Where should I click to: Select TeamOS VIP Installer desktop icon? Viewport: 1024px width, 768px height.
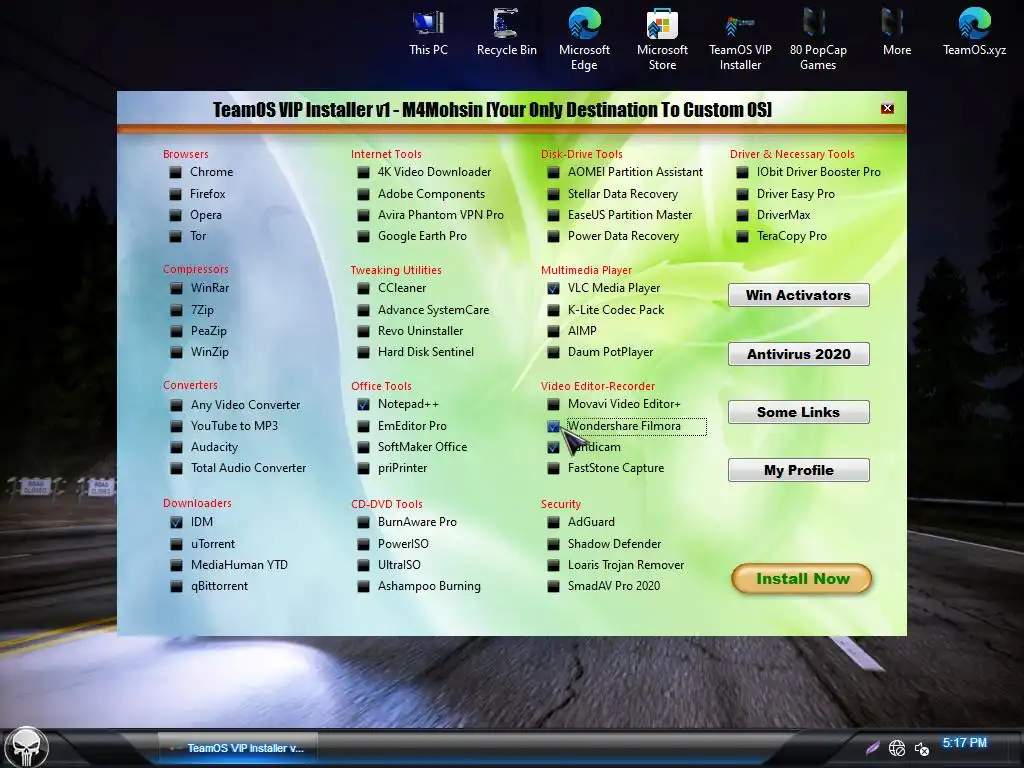tap(740, 39)
